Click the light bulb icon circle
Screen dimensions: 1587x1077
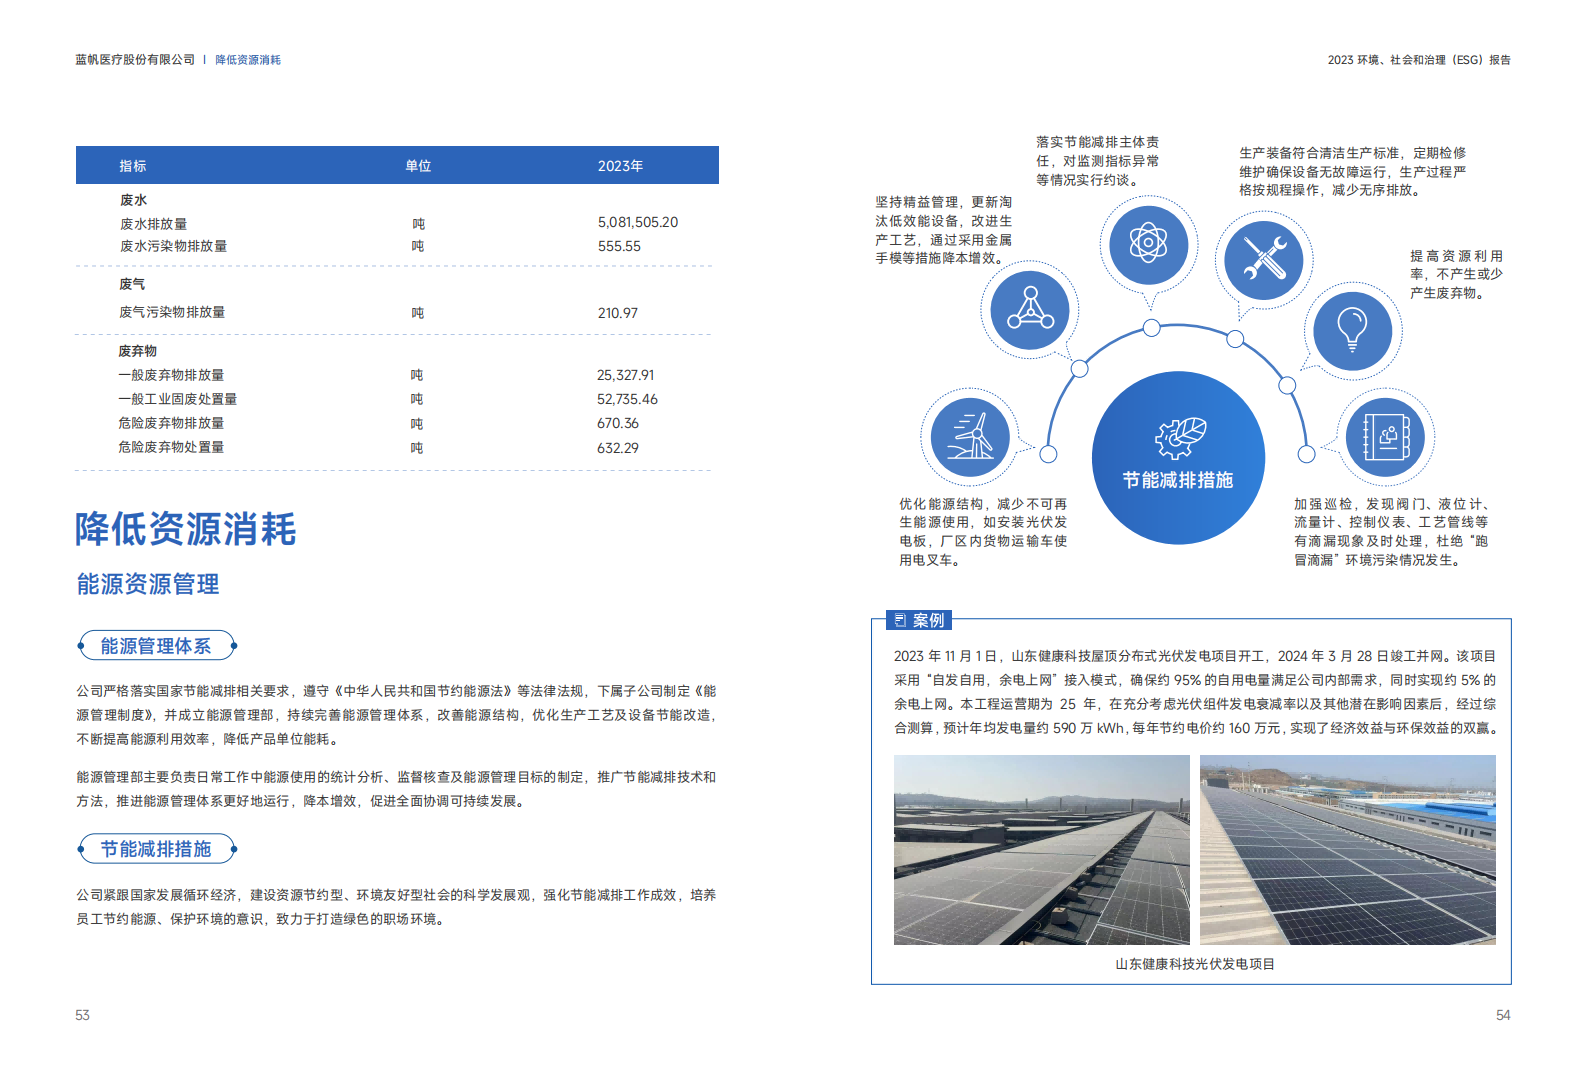(x=1352, y=330)
